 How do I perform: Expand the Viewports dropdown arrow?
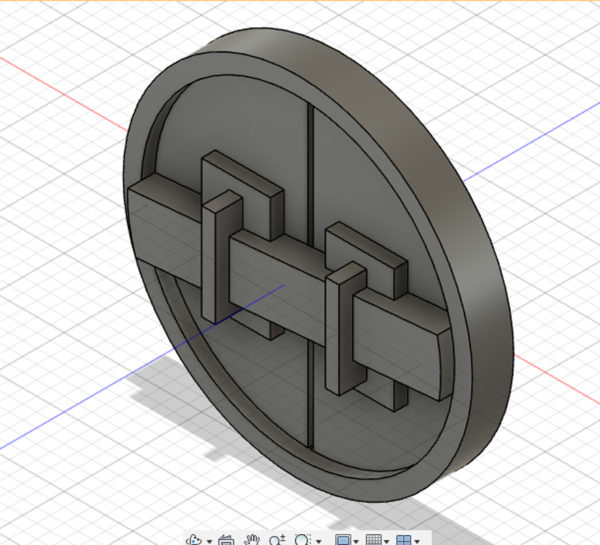[x=417, y=541]
